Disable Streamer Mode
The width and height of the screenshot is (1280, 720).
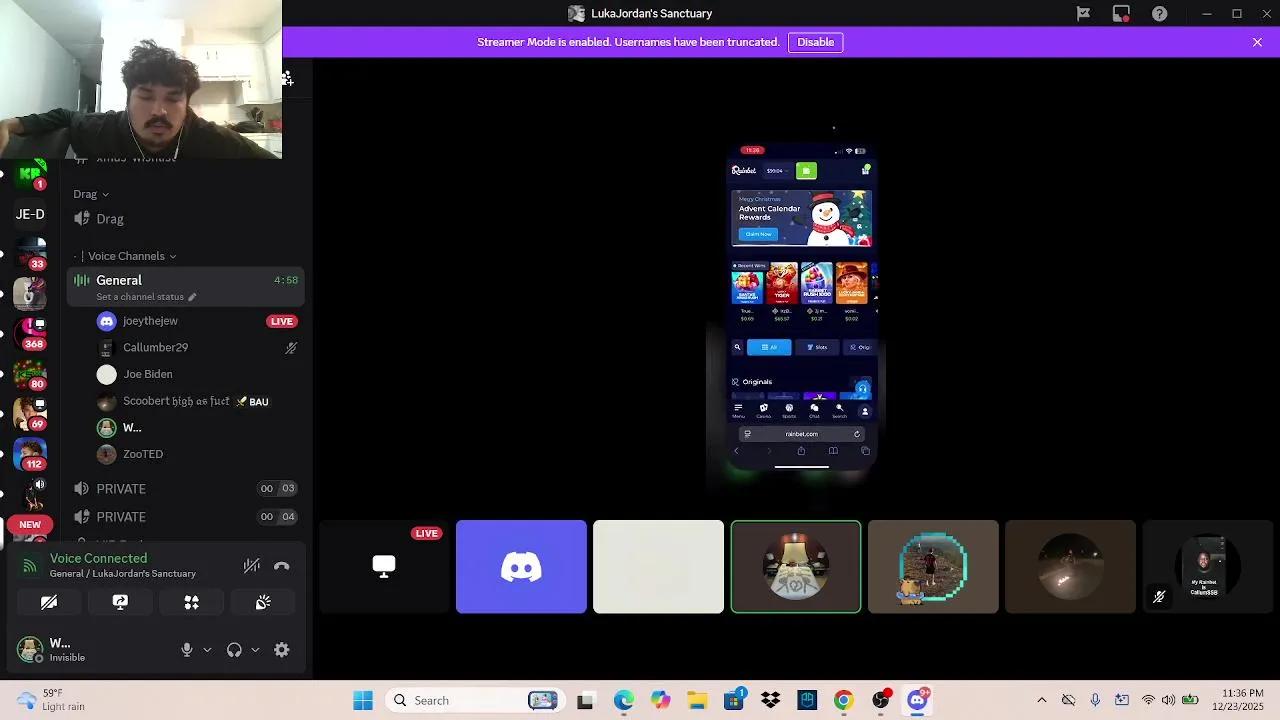pos(815,42)
